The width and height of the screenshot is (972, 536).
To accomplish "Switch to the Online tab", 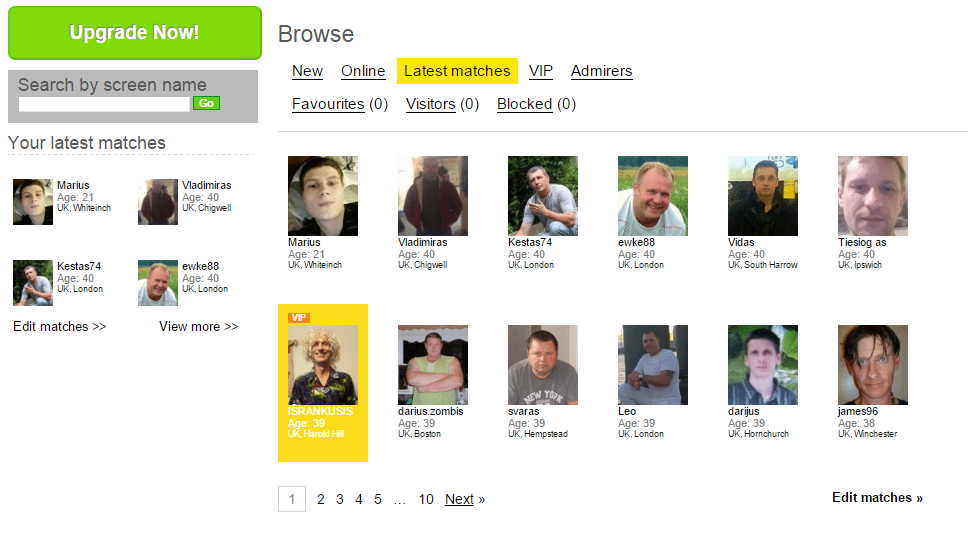I will [363, 71].
